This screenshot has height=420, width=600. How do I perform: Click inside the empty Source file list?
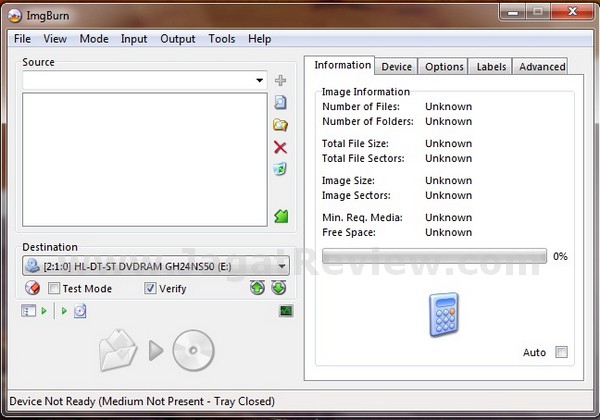pyautogui.click(x=145, y=160)
